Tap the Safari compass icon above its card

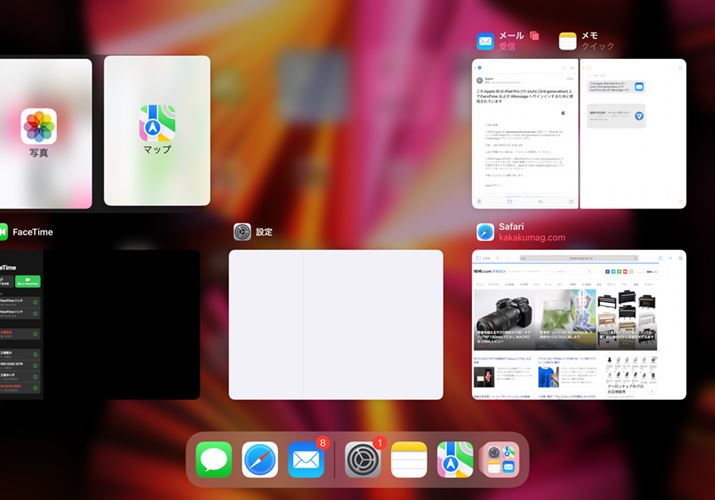[485, 232]
